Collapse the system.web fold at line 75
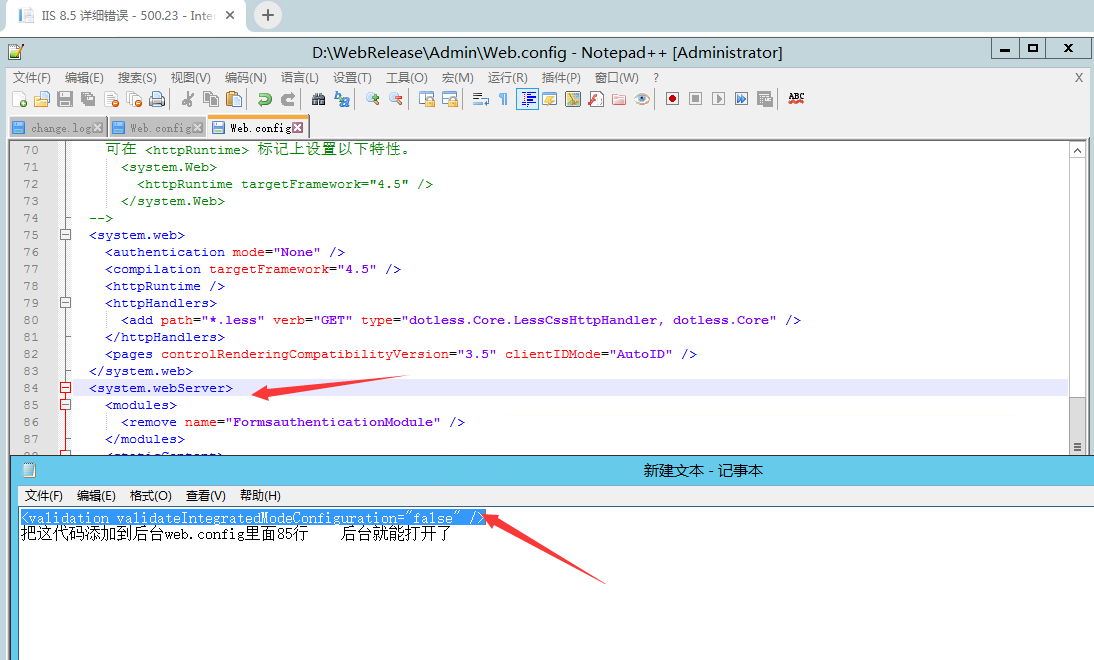Viewport: 1094px width, 660px height. 66,235
